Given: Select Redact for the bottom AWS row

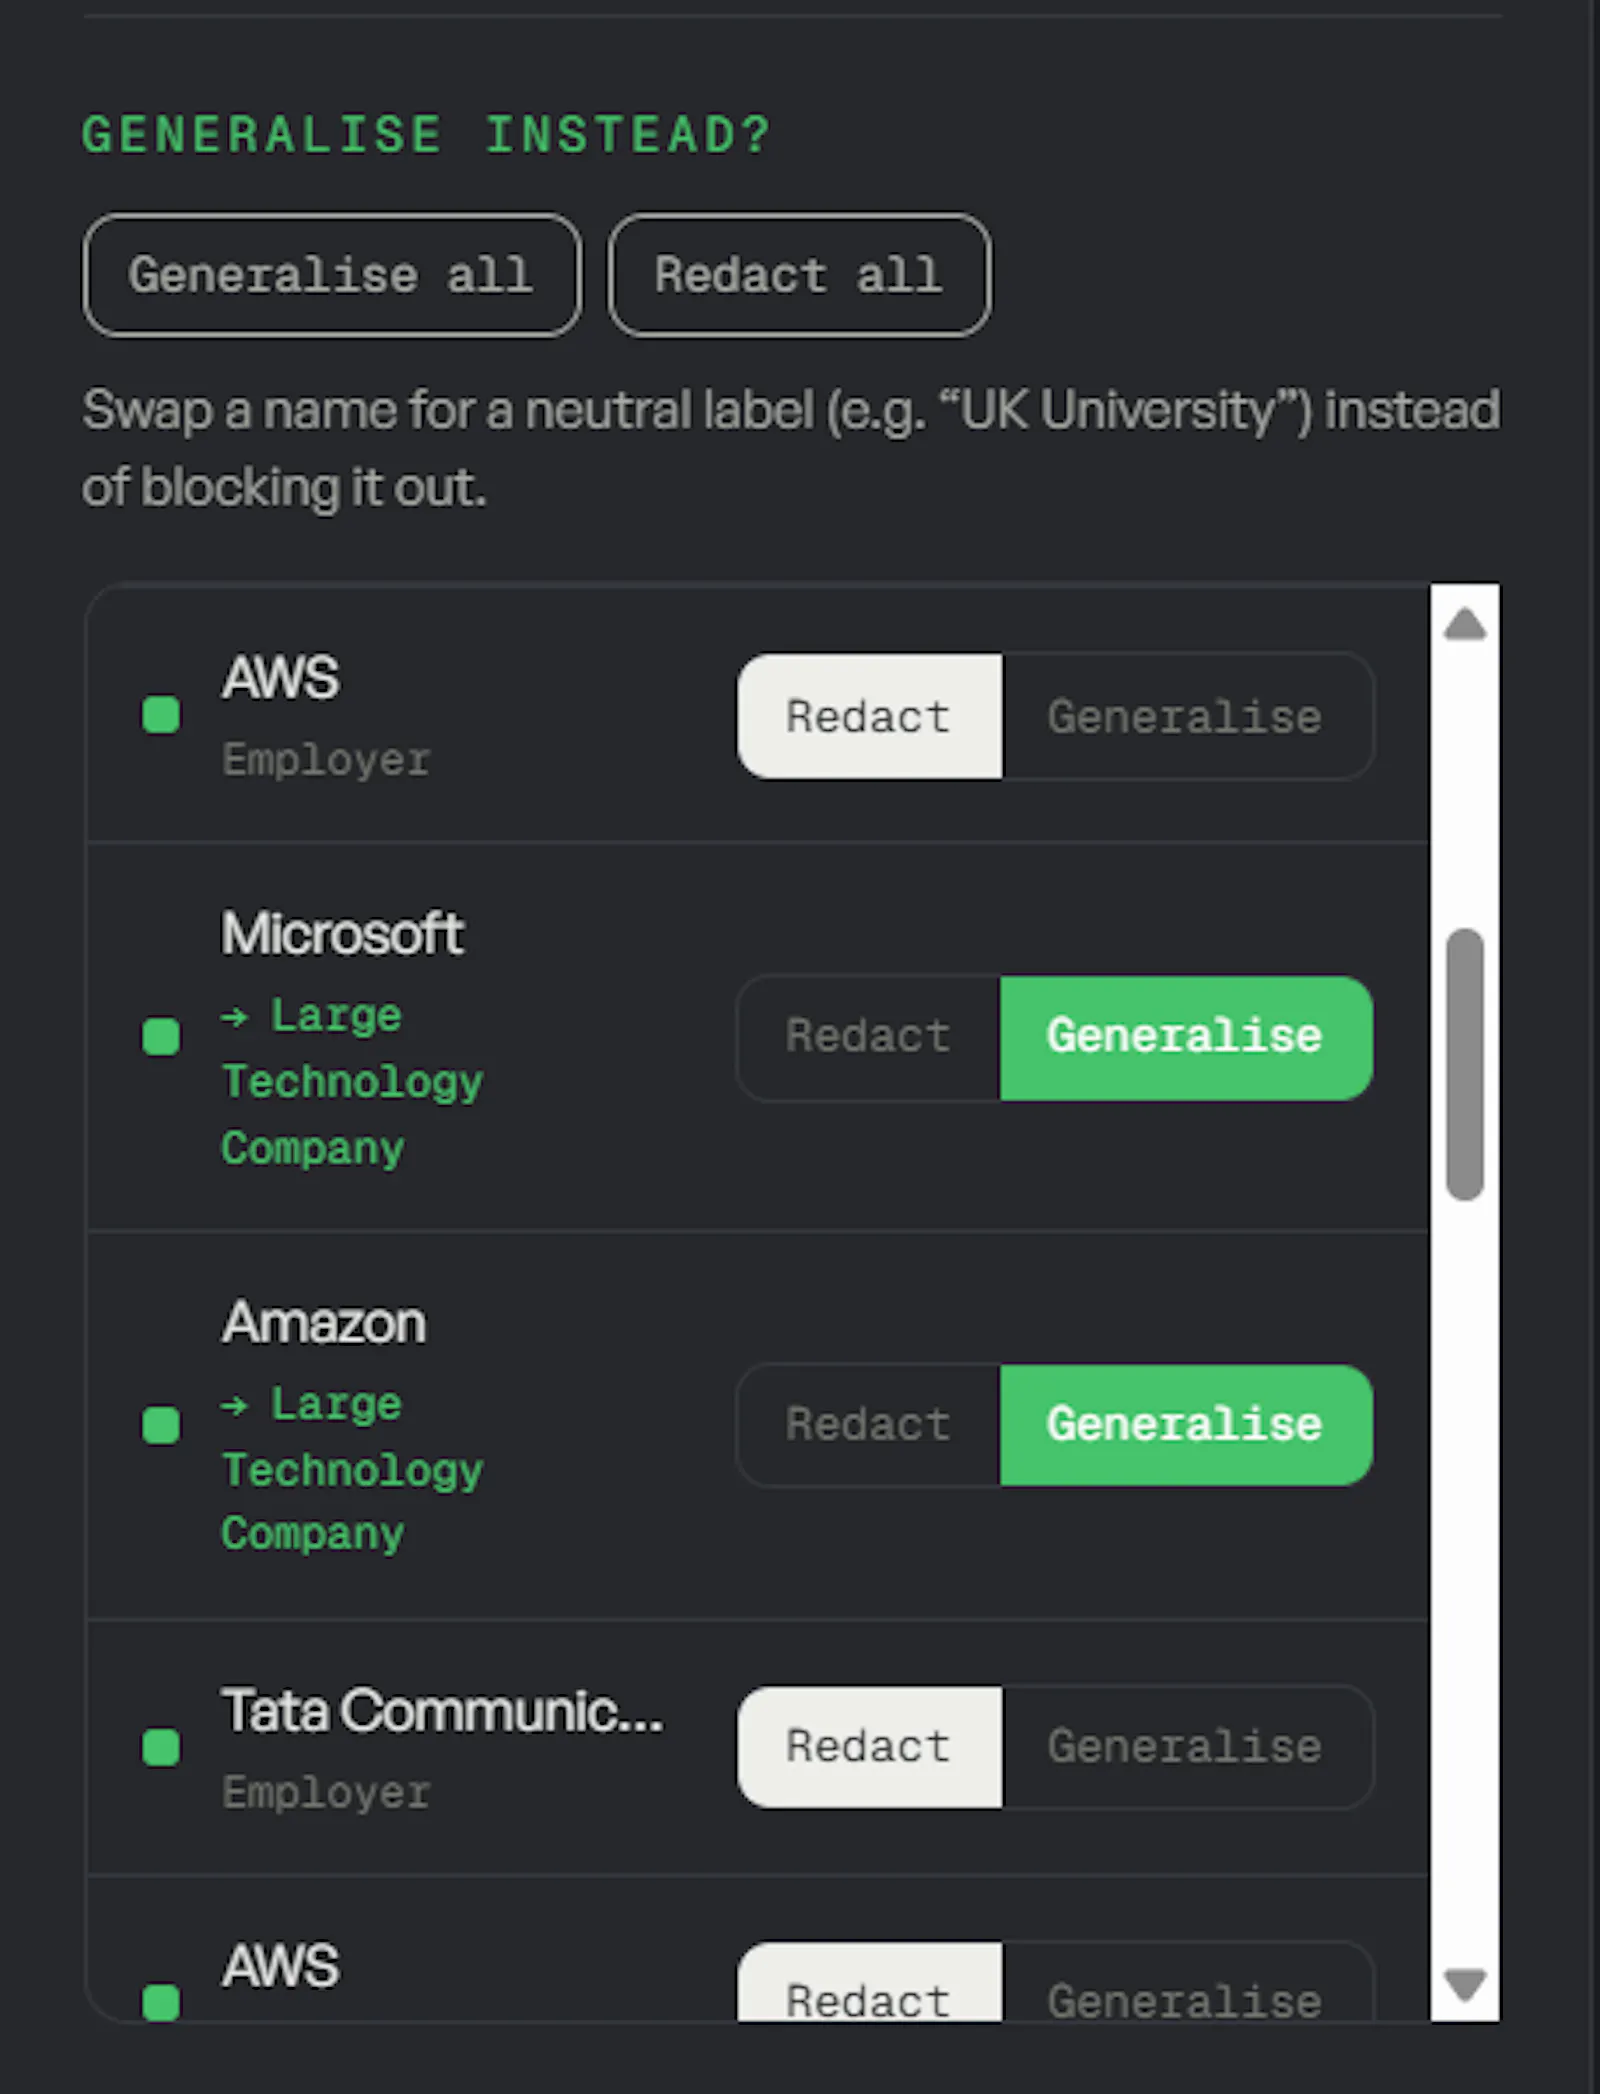Looking at the screenshot, I should click(x=869, y=1983).
